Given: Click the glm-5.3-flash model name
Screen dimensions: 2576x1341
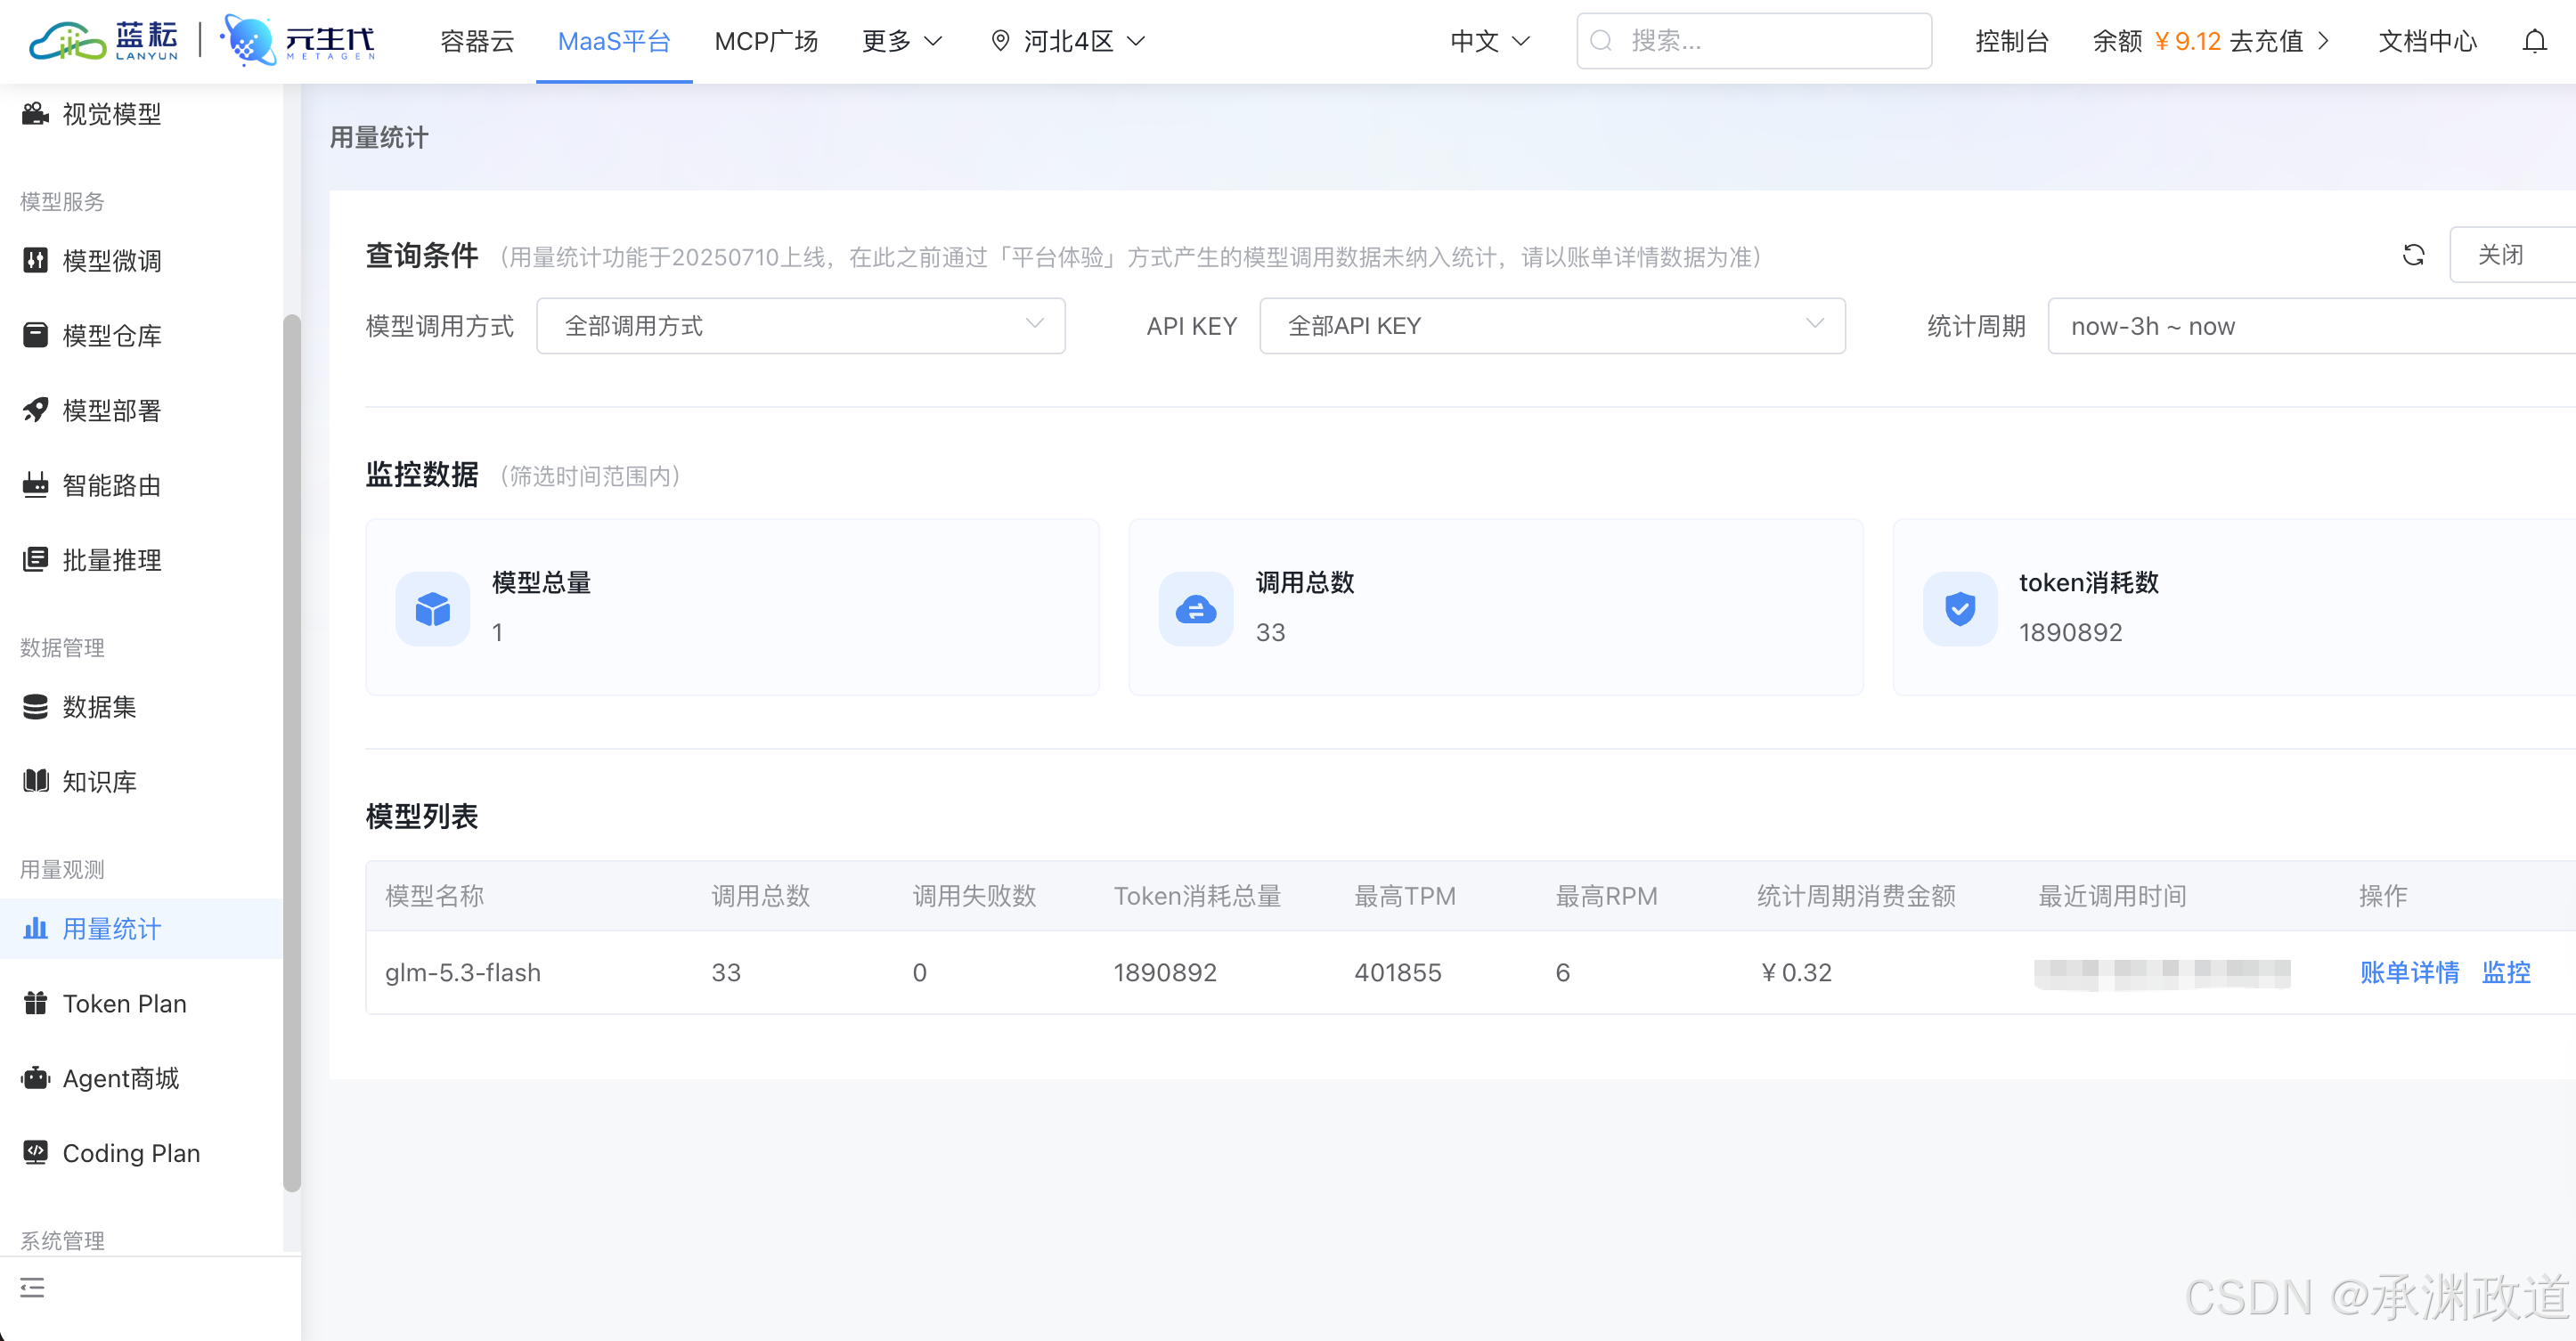Looking at the screenshot, I should [x=463, y=972].
